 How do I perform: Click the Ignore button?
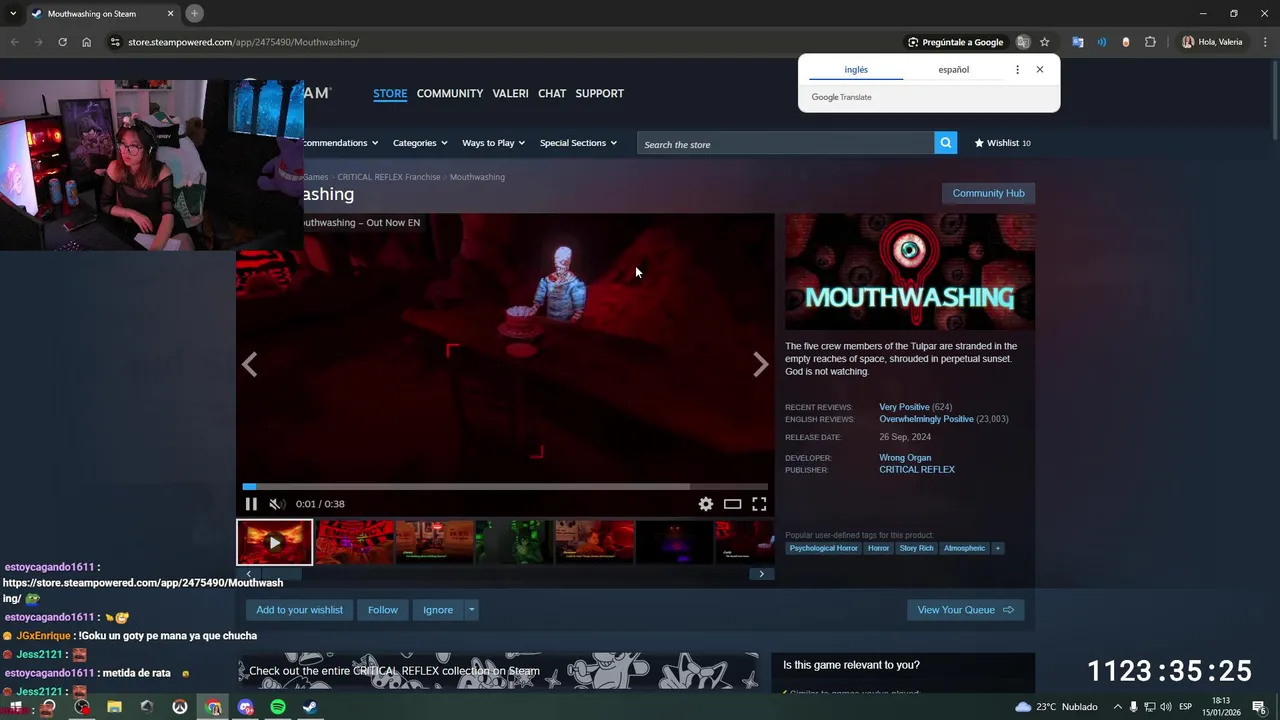438,610
